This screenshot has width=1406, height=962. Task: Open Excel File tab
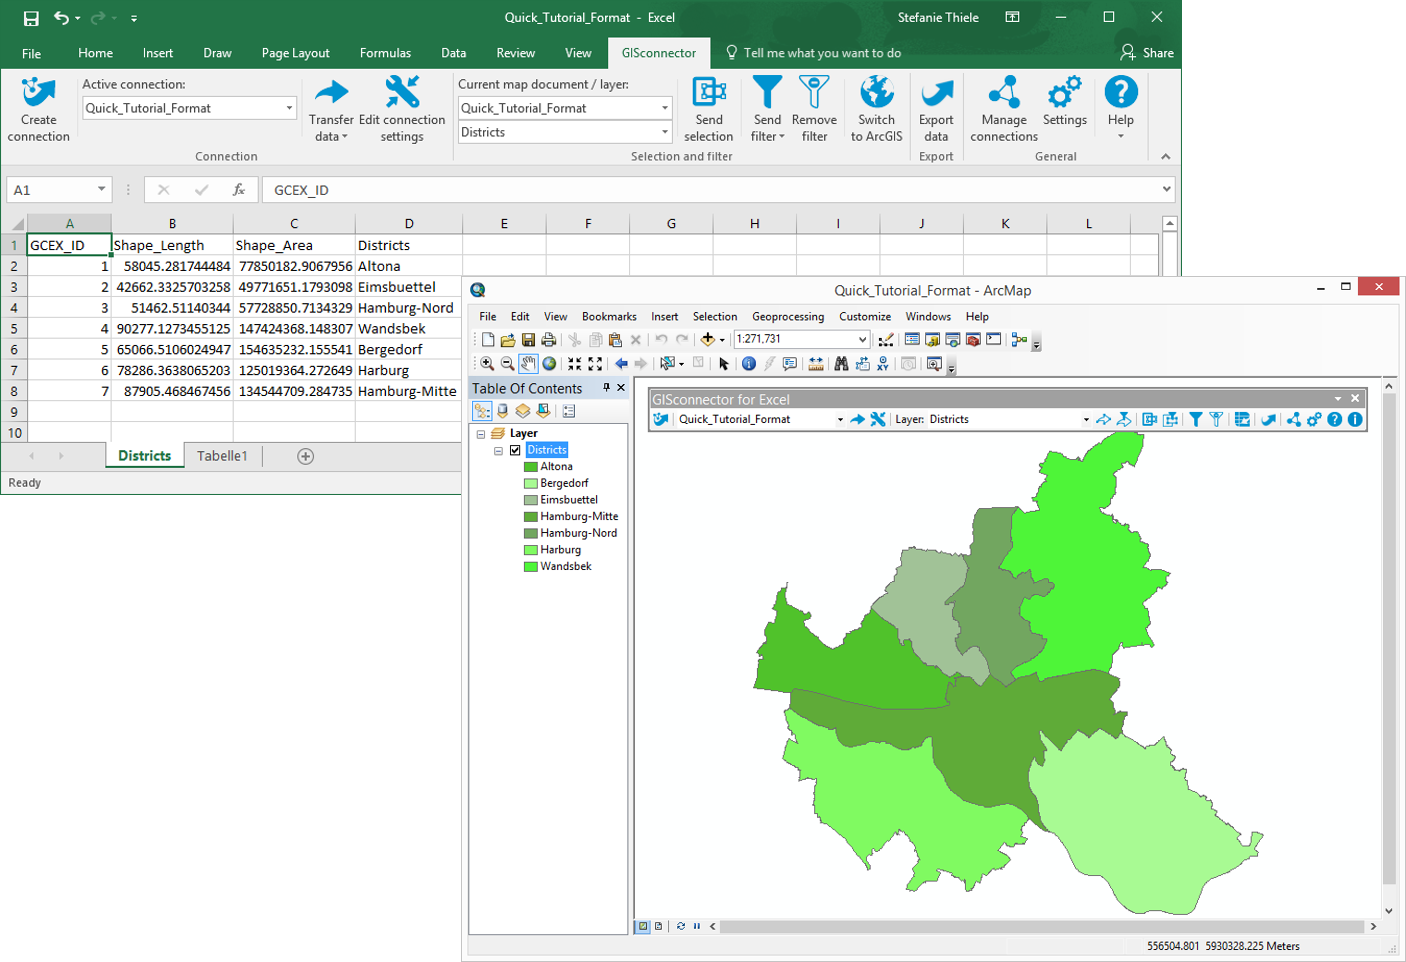pyautogui.click(x=32, y=53)
